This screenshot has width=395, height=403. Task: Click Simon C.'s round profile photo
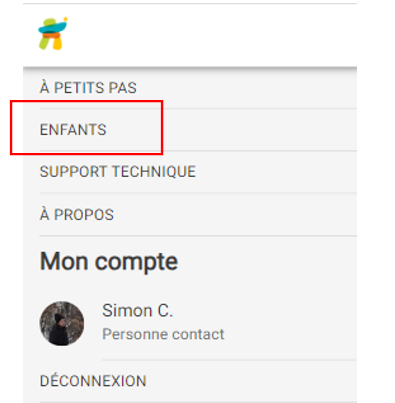(62, 323)
